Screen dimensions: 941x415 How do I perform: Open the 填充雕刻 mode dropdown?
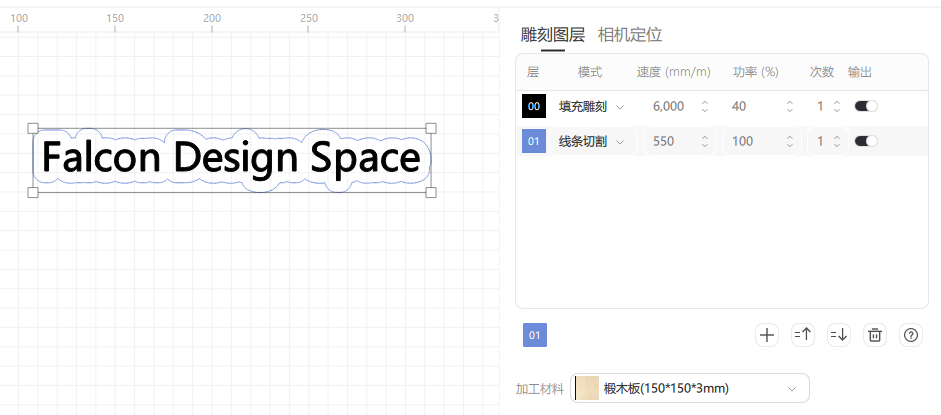pos(591,106)
